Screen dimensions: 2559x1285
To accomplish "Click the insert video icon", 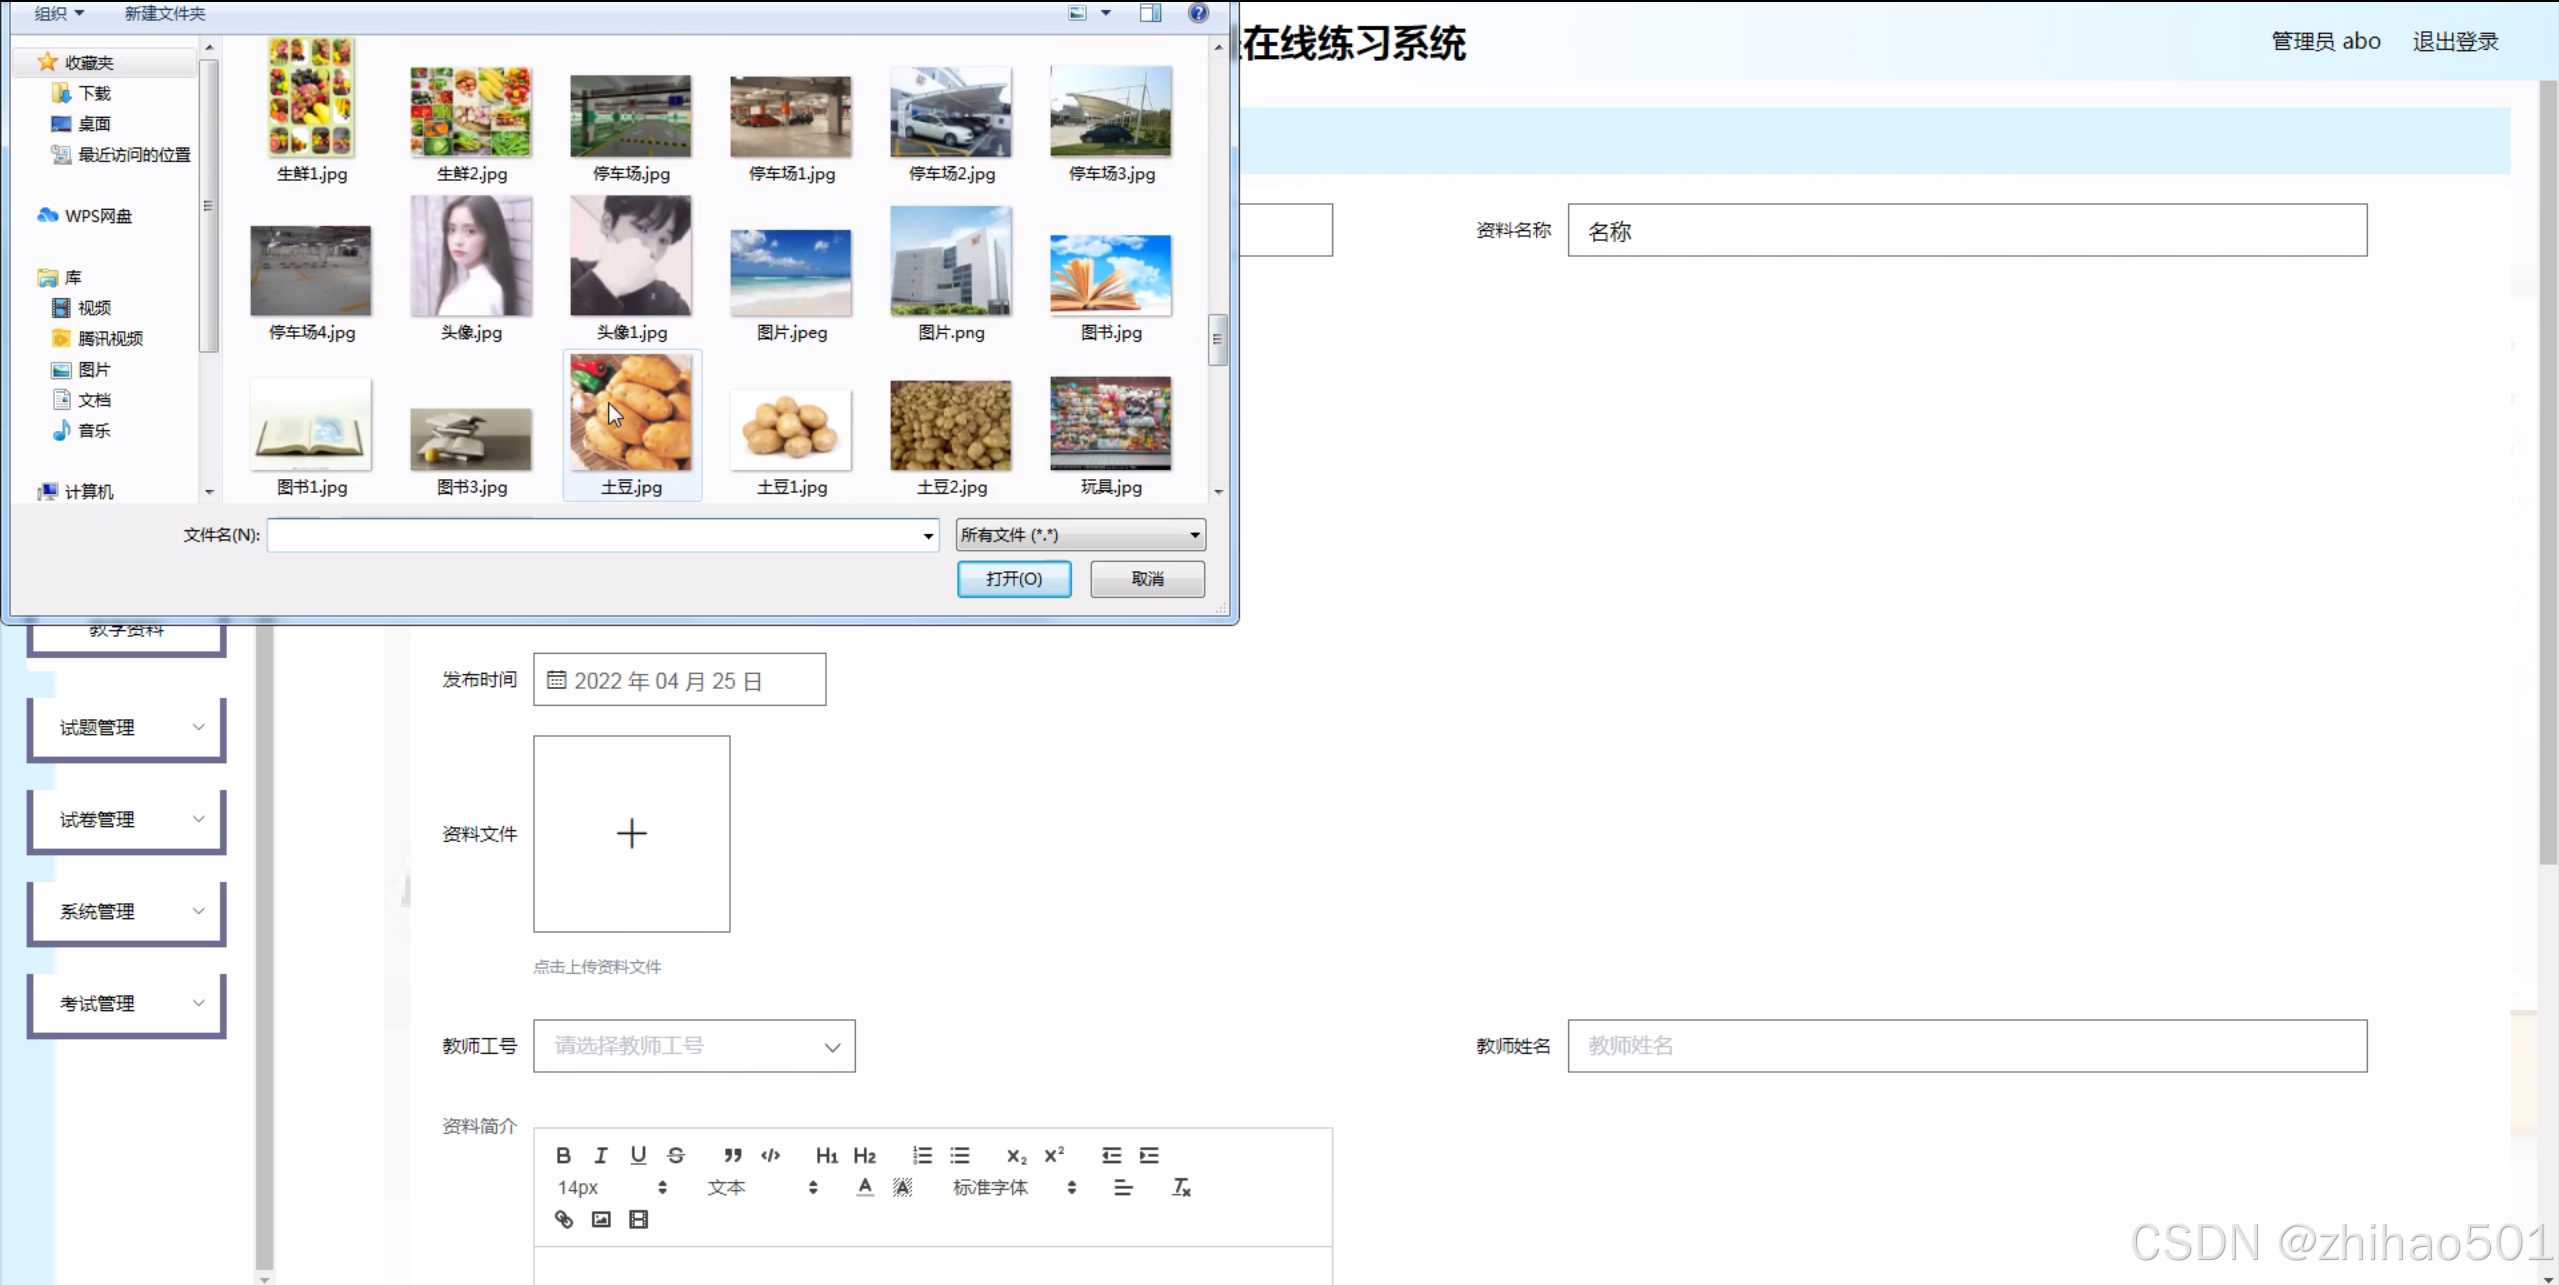I will 638,1219.
